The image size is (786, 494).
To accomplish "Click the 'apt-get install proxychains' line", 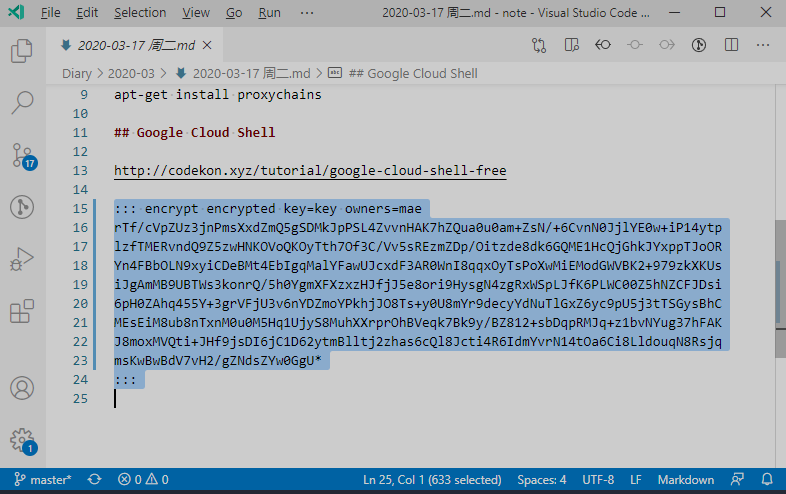I will (218, 94).
